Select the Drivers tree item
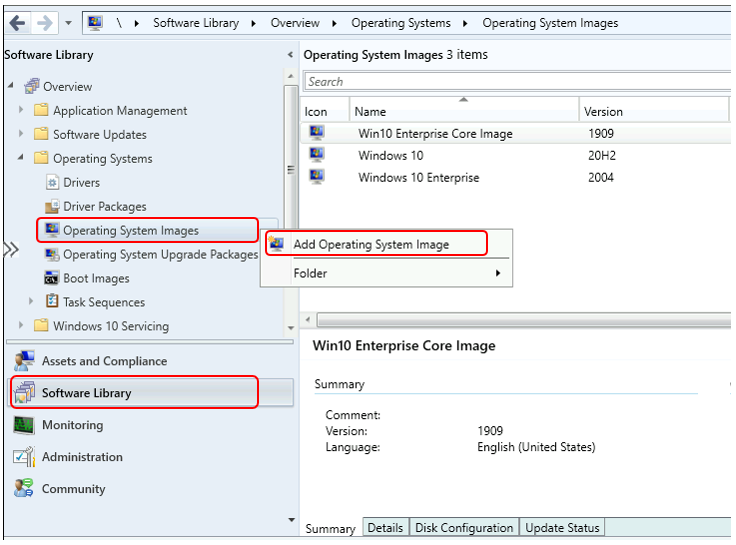Screen dimensions: 736x545 click(x=81, y=183)
